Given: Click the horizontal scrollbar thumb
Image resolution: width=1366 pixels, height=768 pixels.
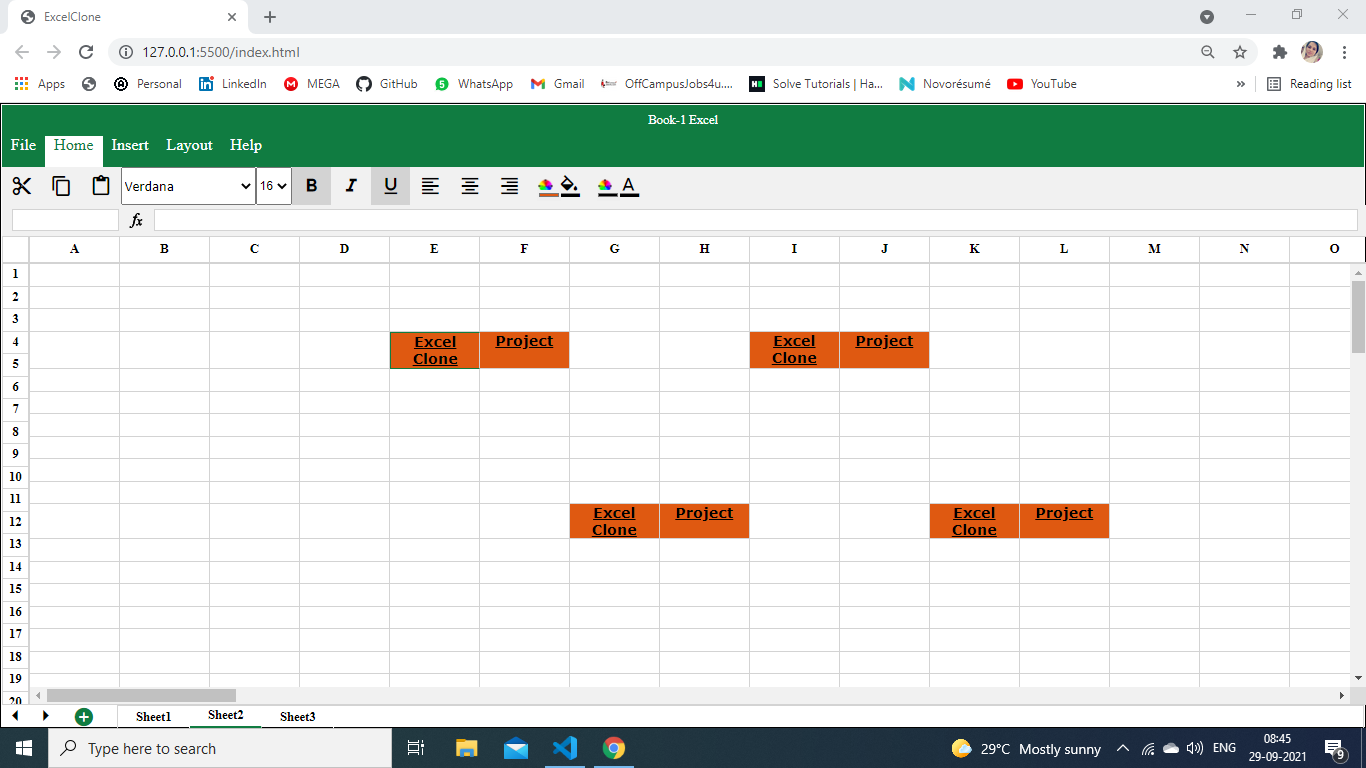Looking at the screenshot, I should (x=141, y=695).
